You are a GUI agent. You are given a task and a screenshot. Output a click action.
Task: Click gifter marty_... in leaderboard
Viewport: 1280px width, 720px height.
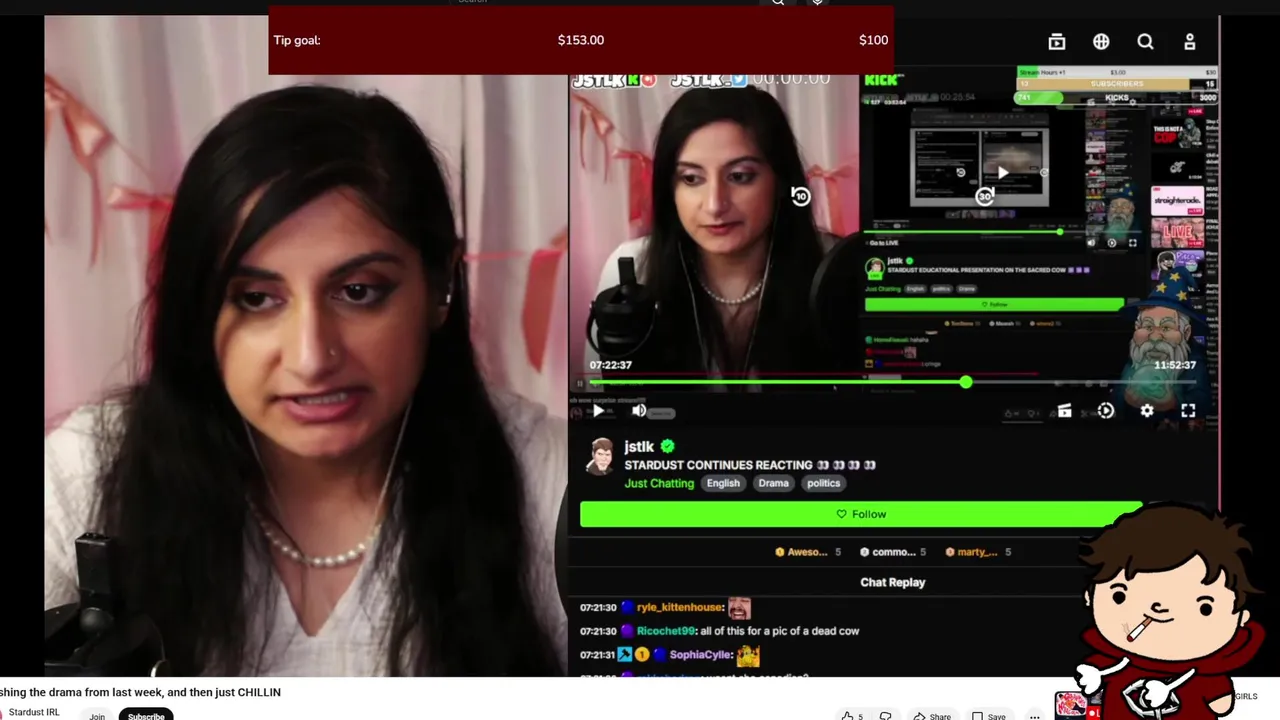tap(978, 552)
